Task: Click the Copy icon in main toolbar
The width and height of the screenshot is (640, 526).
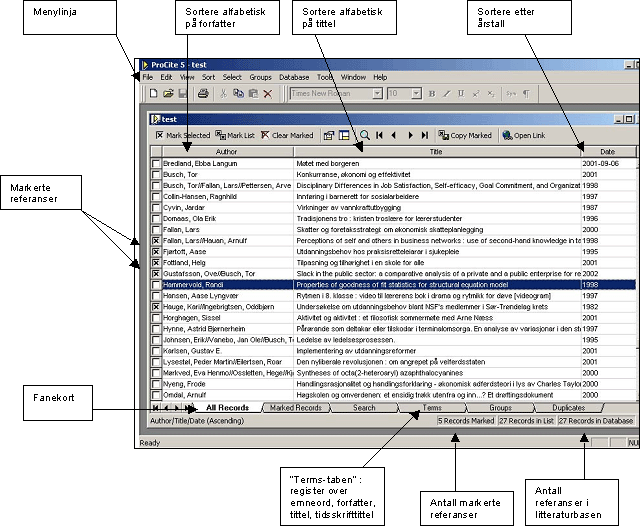Action: (x=238, y=93)
